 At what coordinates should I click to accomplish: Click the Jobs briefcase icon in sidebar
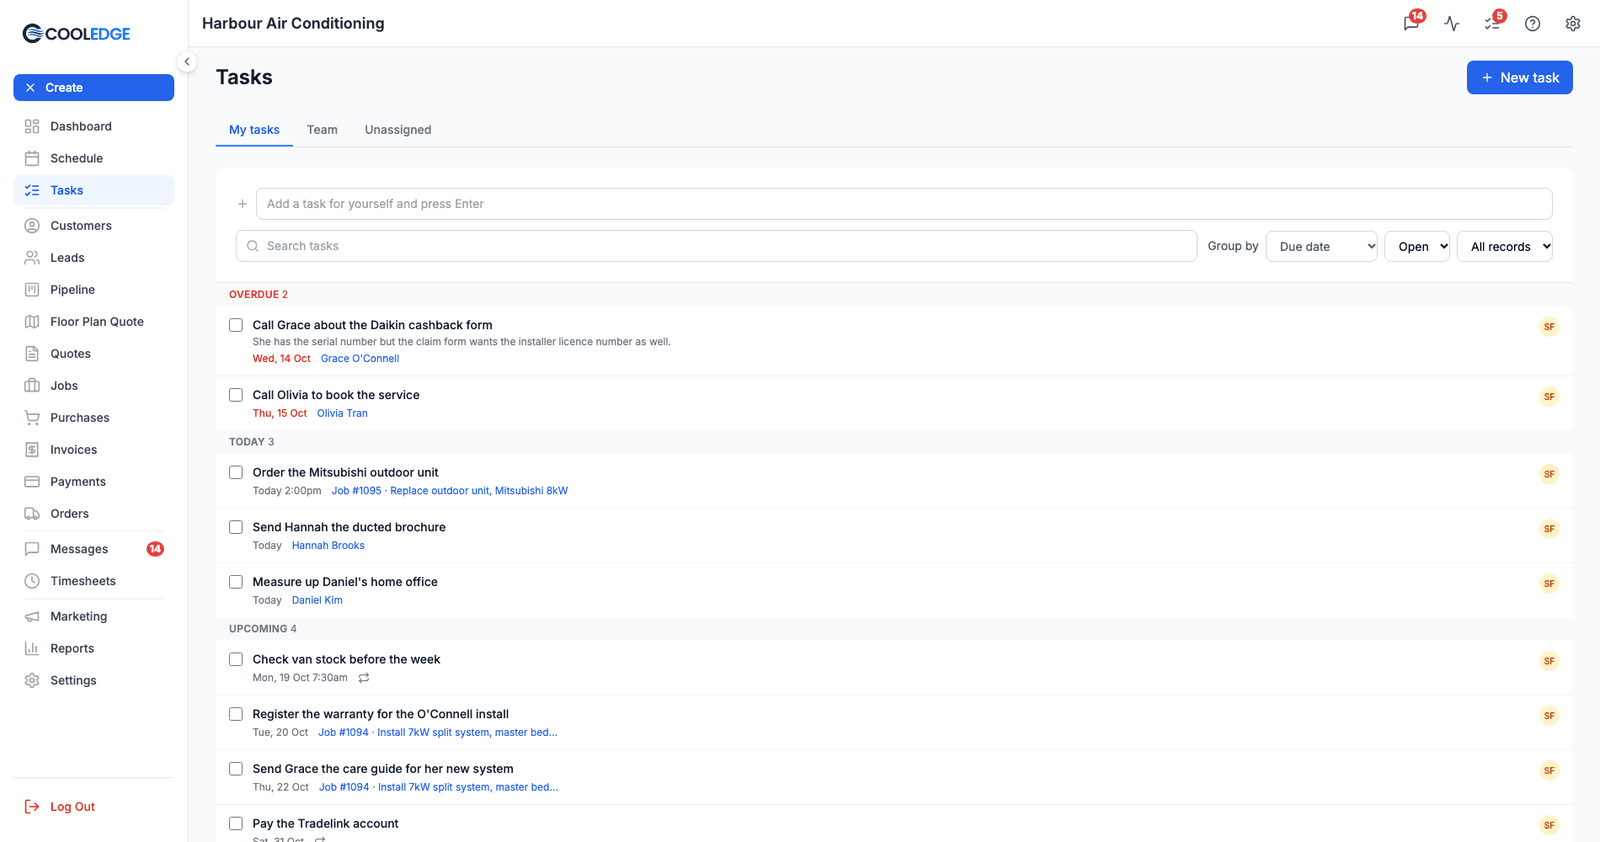pyautogui.click(x=32, y=386)
